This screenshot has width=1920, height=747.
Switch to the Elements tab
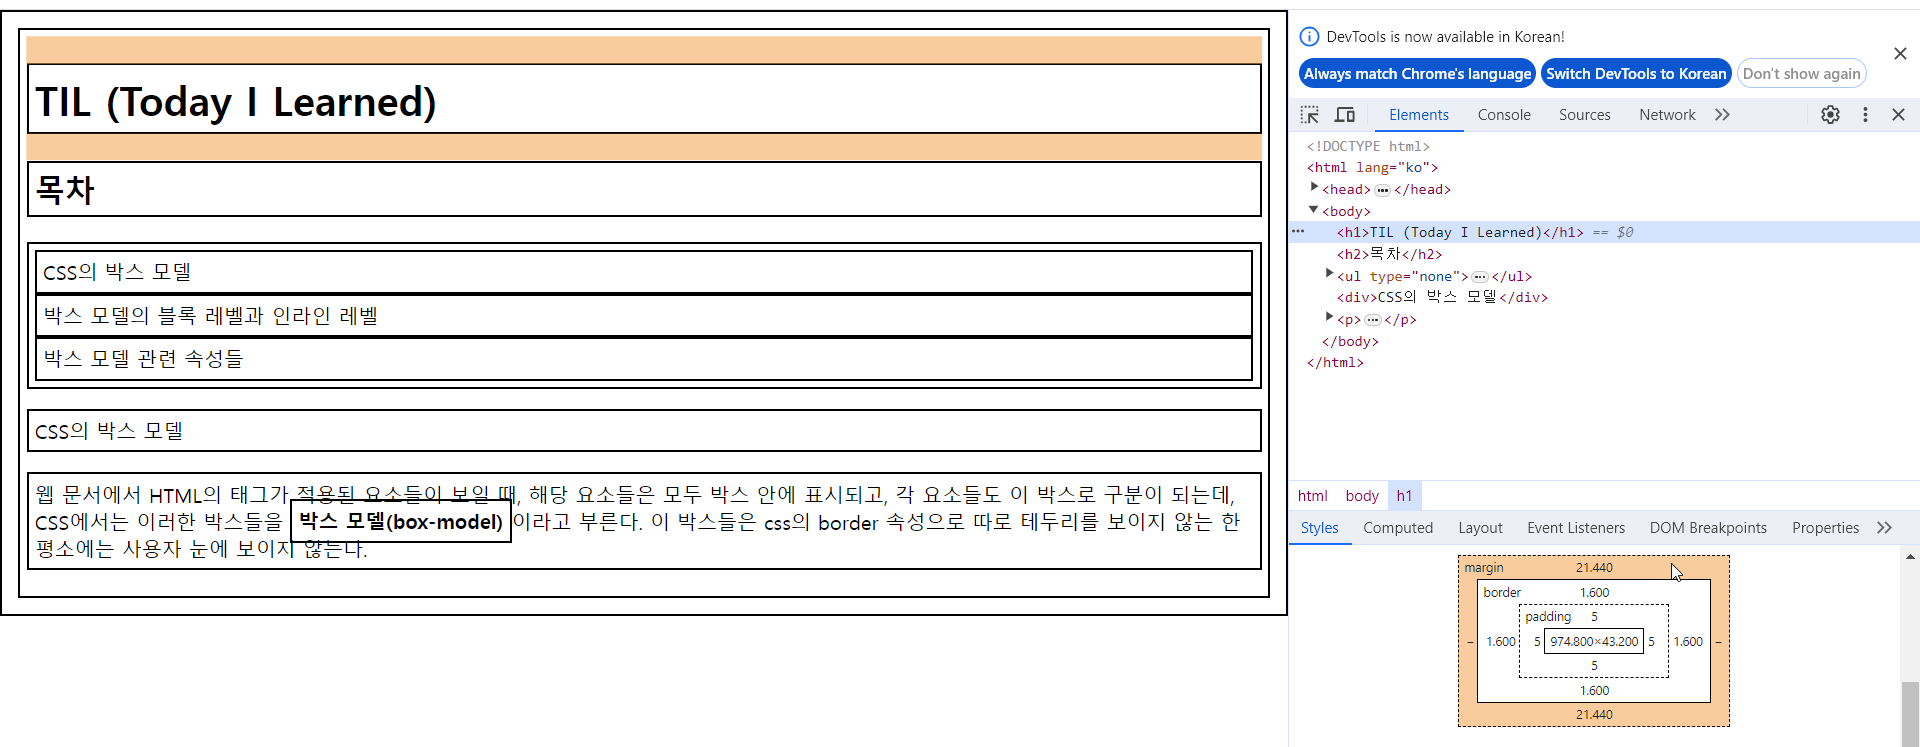1418,115
